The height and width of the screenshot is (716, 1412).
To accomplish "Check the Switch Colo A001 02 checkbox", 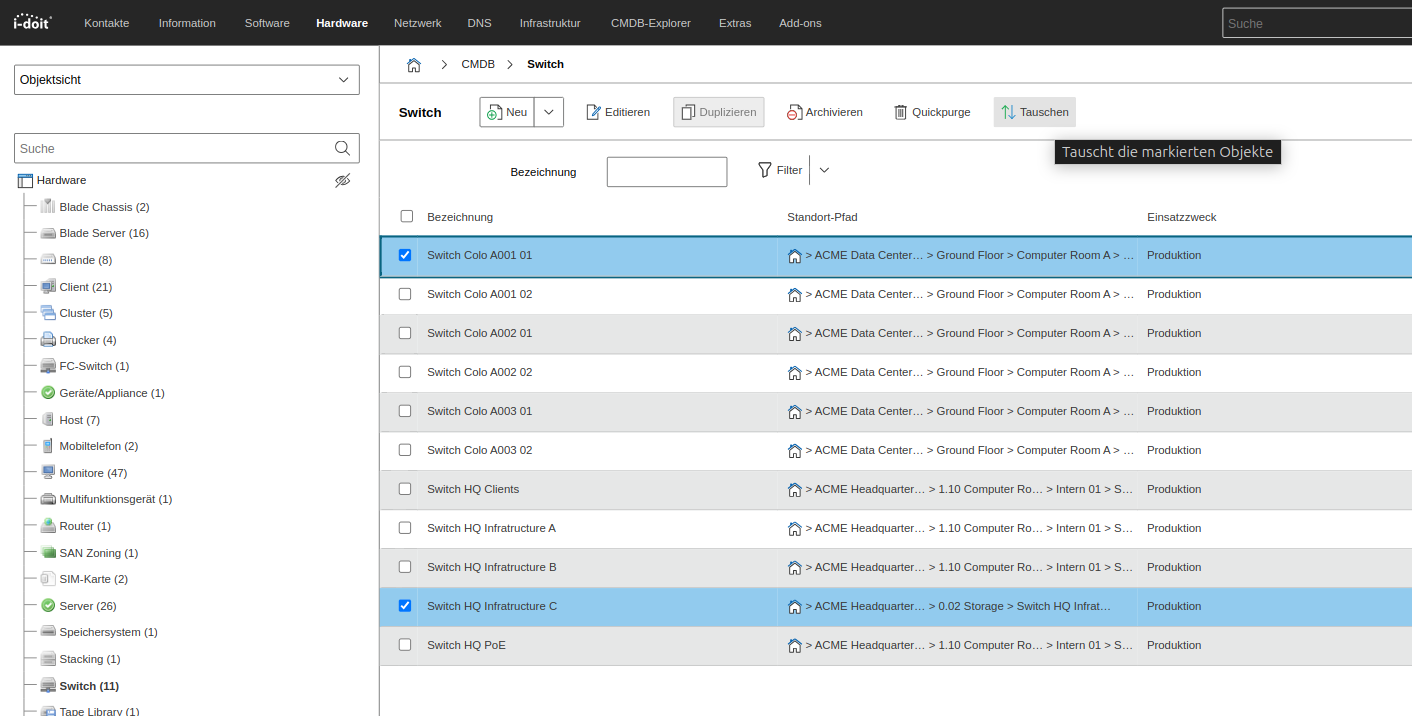I will click(405, 294).
